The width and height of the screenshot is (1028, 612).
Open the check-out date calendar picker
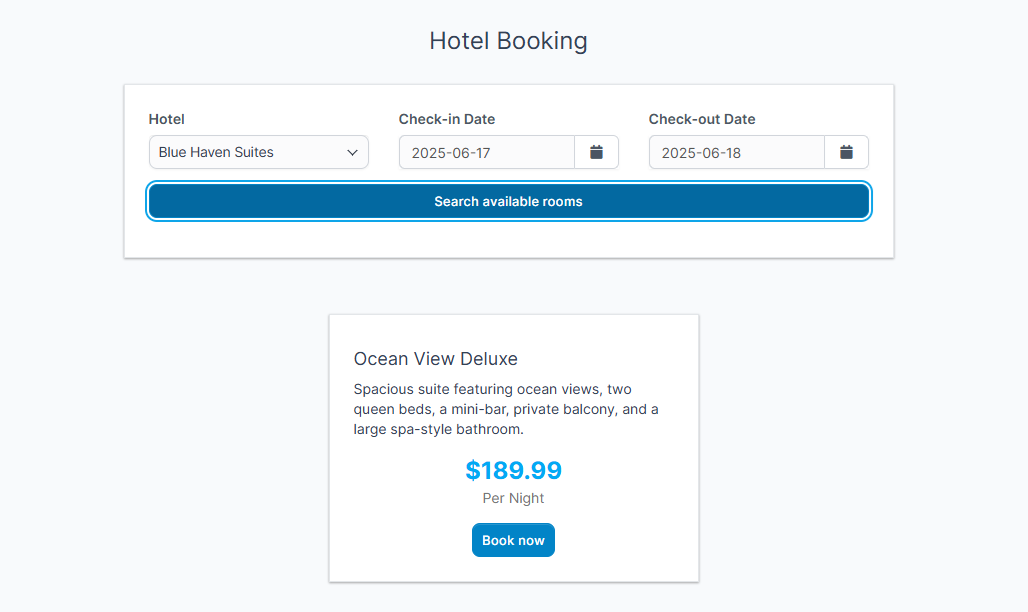[846, 152]
